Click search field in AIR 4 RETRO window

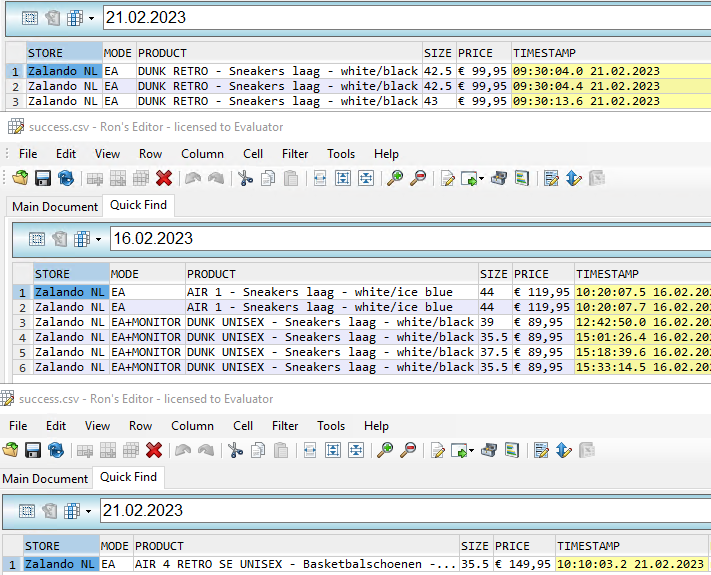pyautogui.click(x=405, y=511)
